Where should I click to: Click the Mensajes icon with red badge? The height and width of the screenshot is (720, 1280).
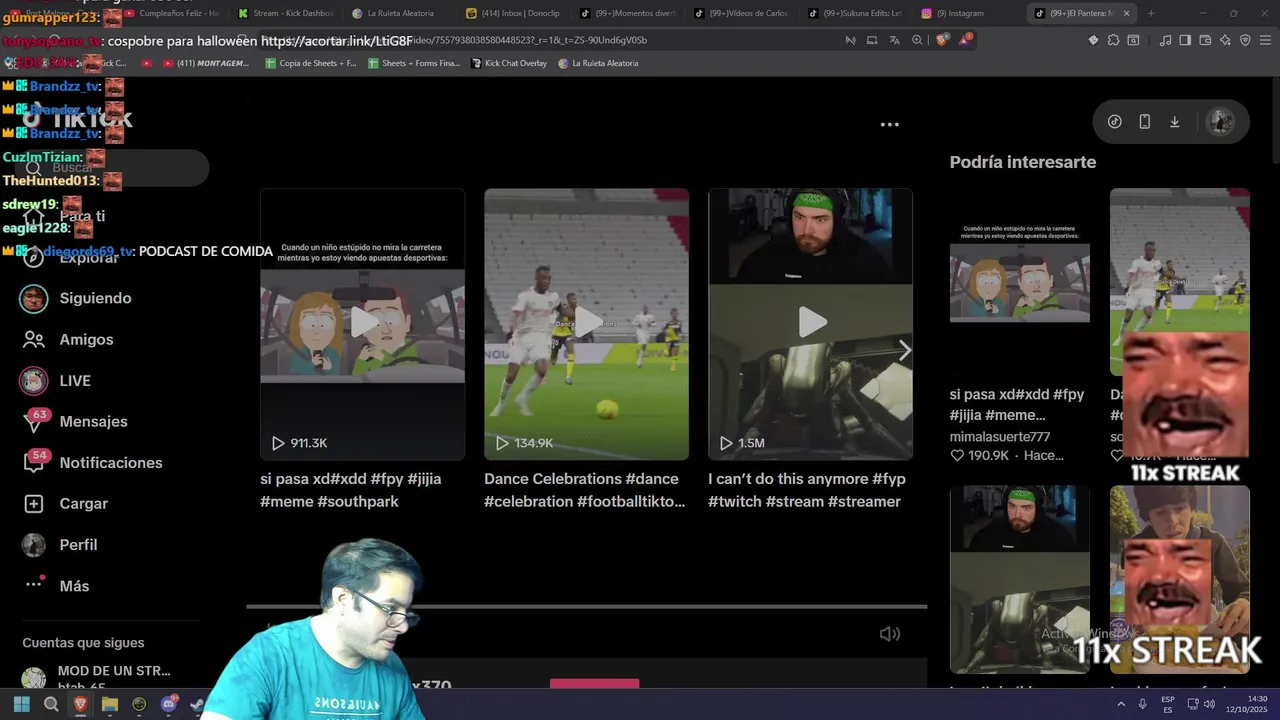pos(34,421)
